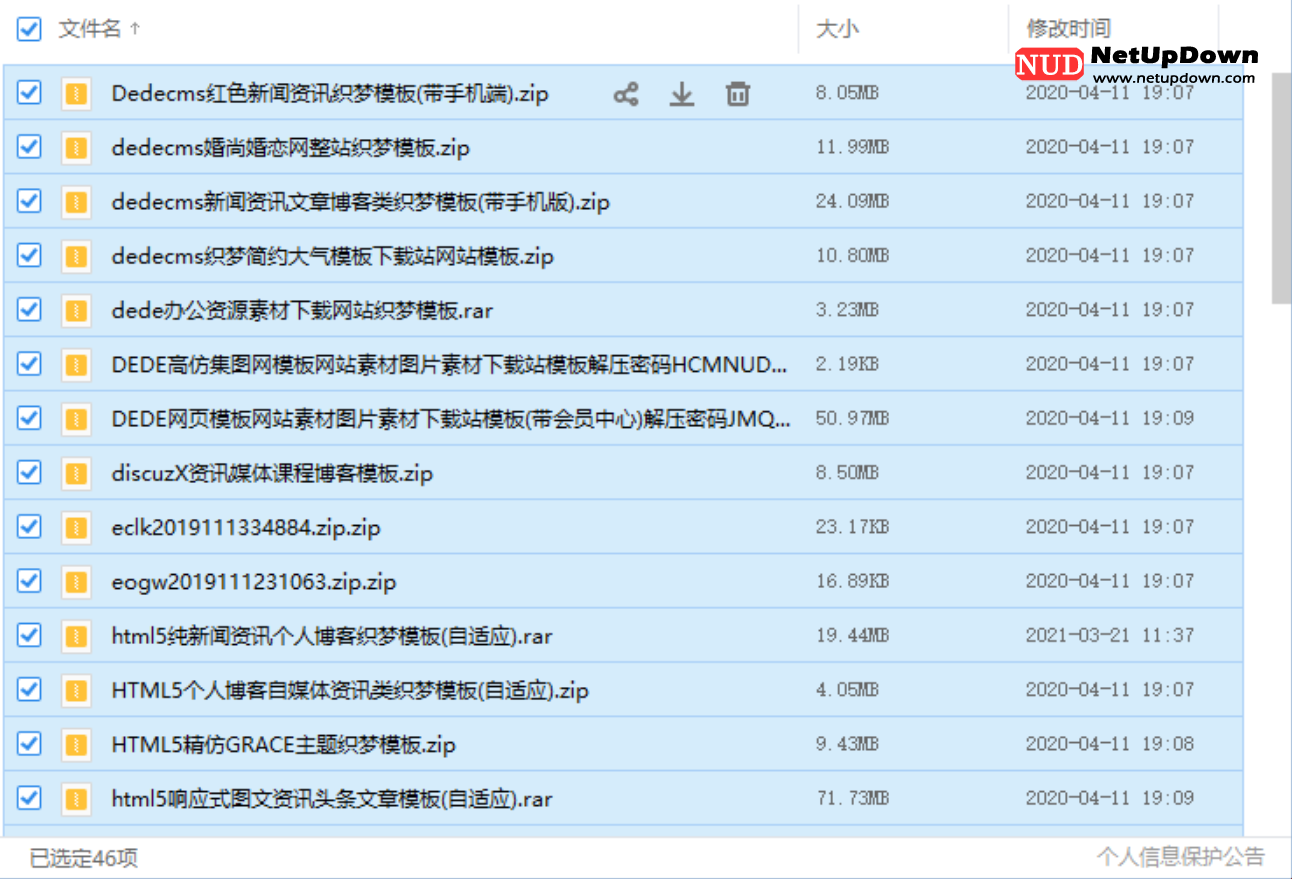The image size is (1292, 879).
Task: Click archive icon of HTML5个人博客自媒体资讯类织梦模板
Action: [76, 690]
